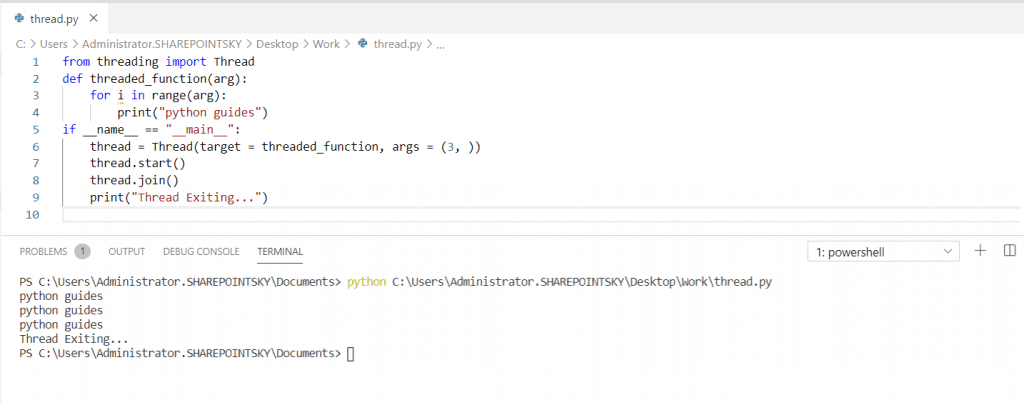Viewport: 1024px width, 405px height.
Task: Show the DEBUG CONSOLE tab
Action: (x=201, y=251)
